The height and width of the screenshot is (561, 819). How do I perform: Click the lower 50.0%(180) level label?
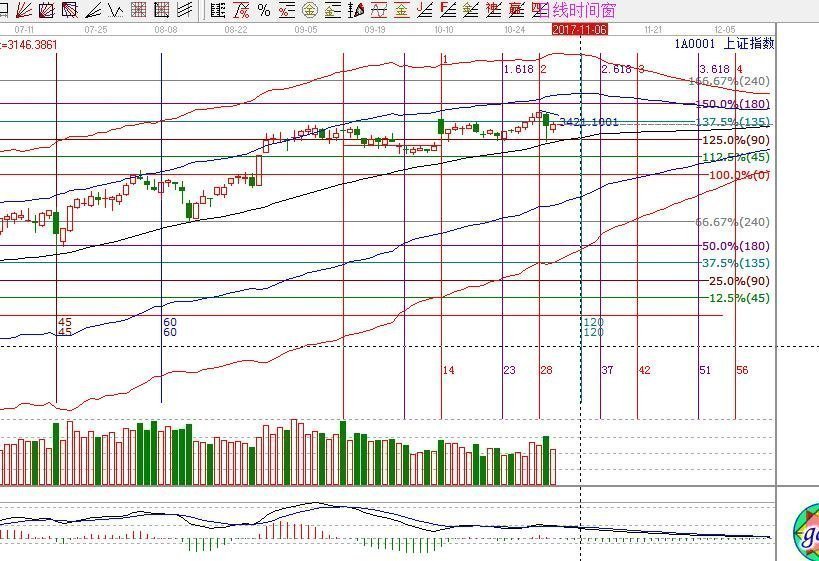736,246
